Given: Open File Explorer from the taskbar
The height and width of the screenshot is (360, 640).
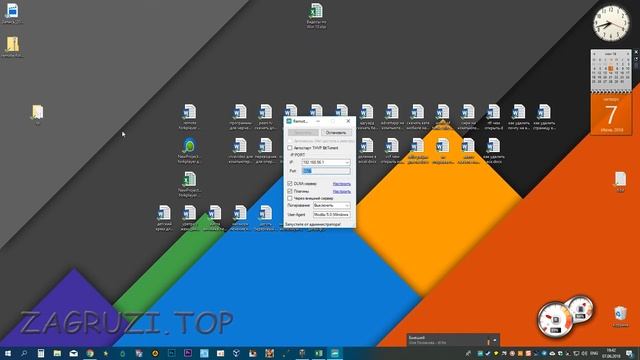Looking at the screenshot, I should point(57,353).
